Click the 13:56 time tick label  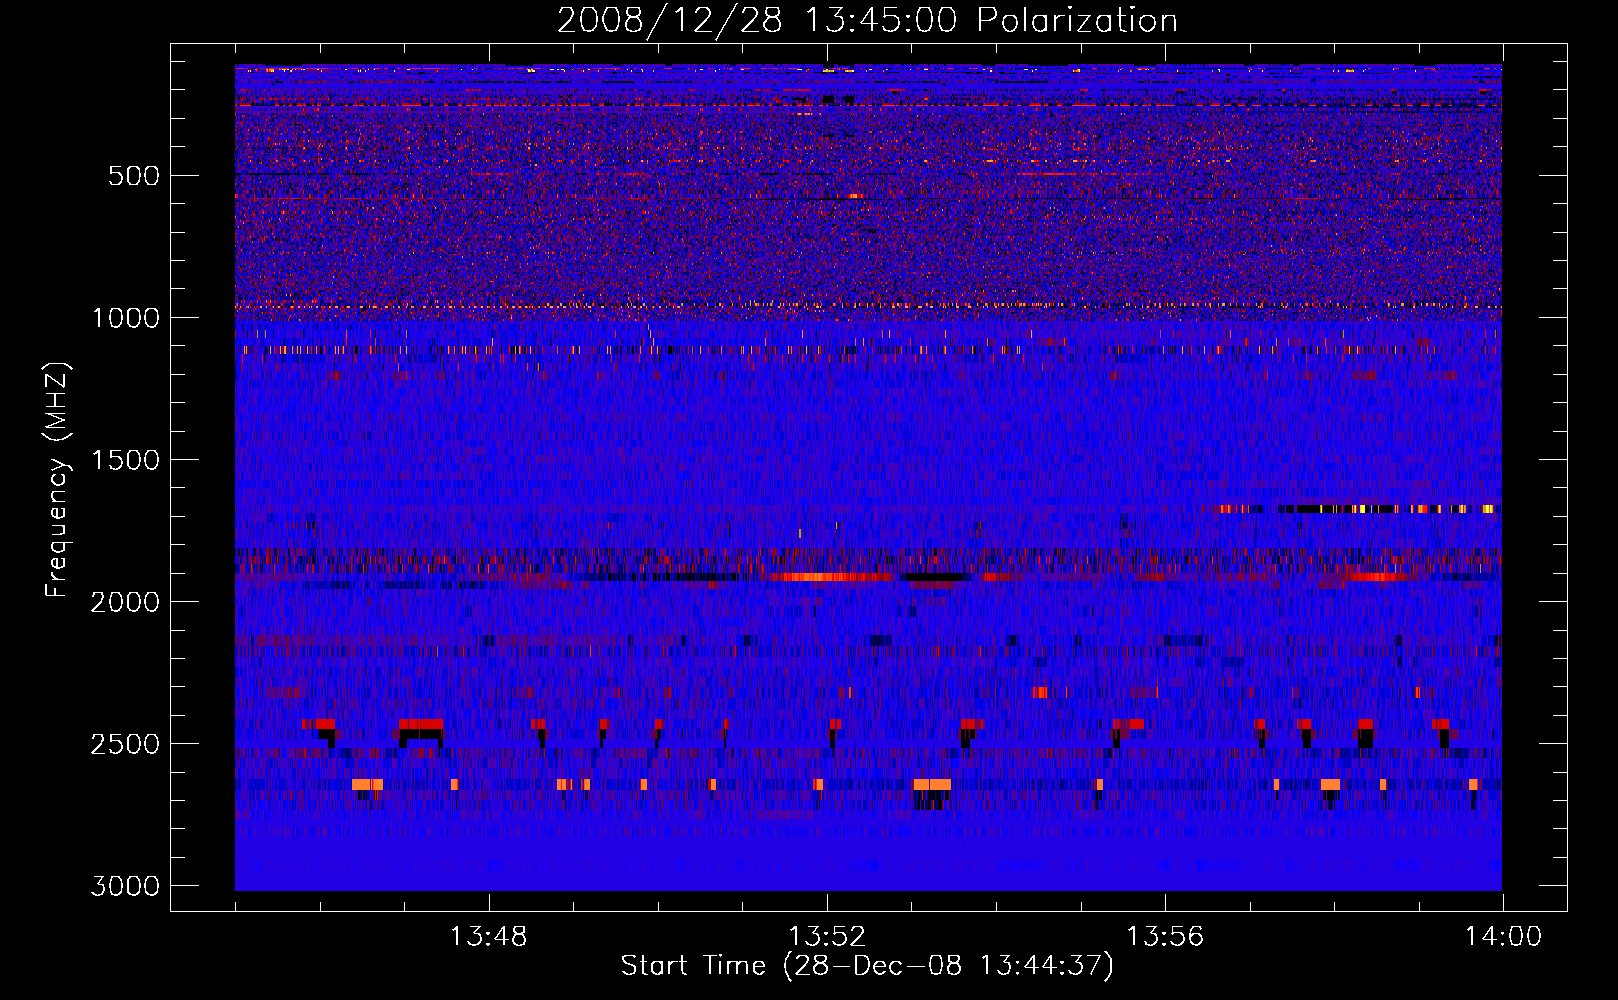1165,937
